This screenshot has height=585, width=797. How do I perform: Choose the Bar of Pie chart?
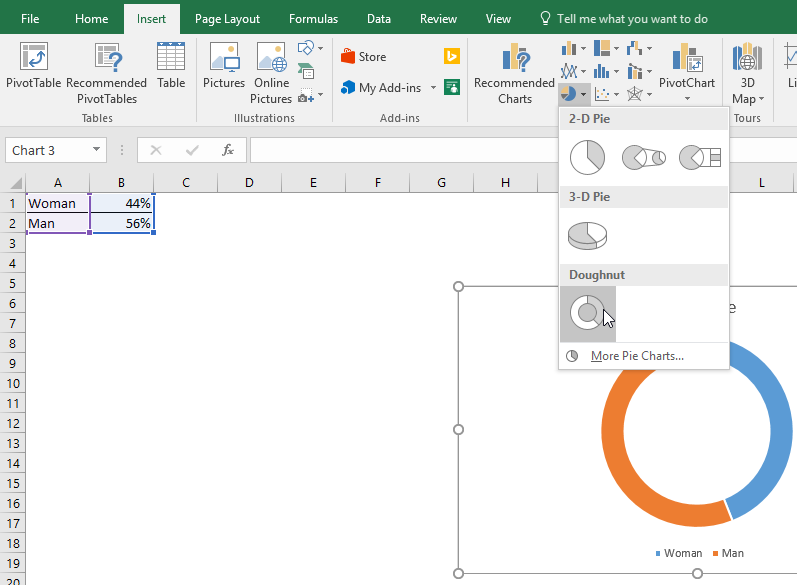[x=700, y=158]
